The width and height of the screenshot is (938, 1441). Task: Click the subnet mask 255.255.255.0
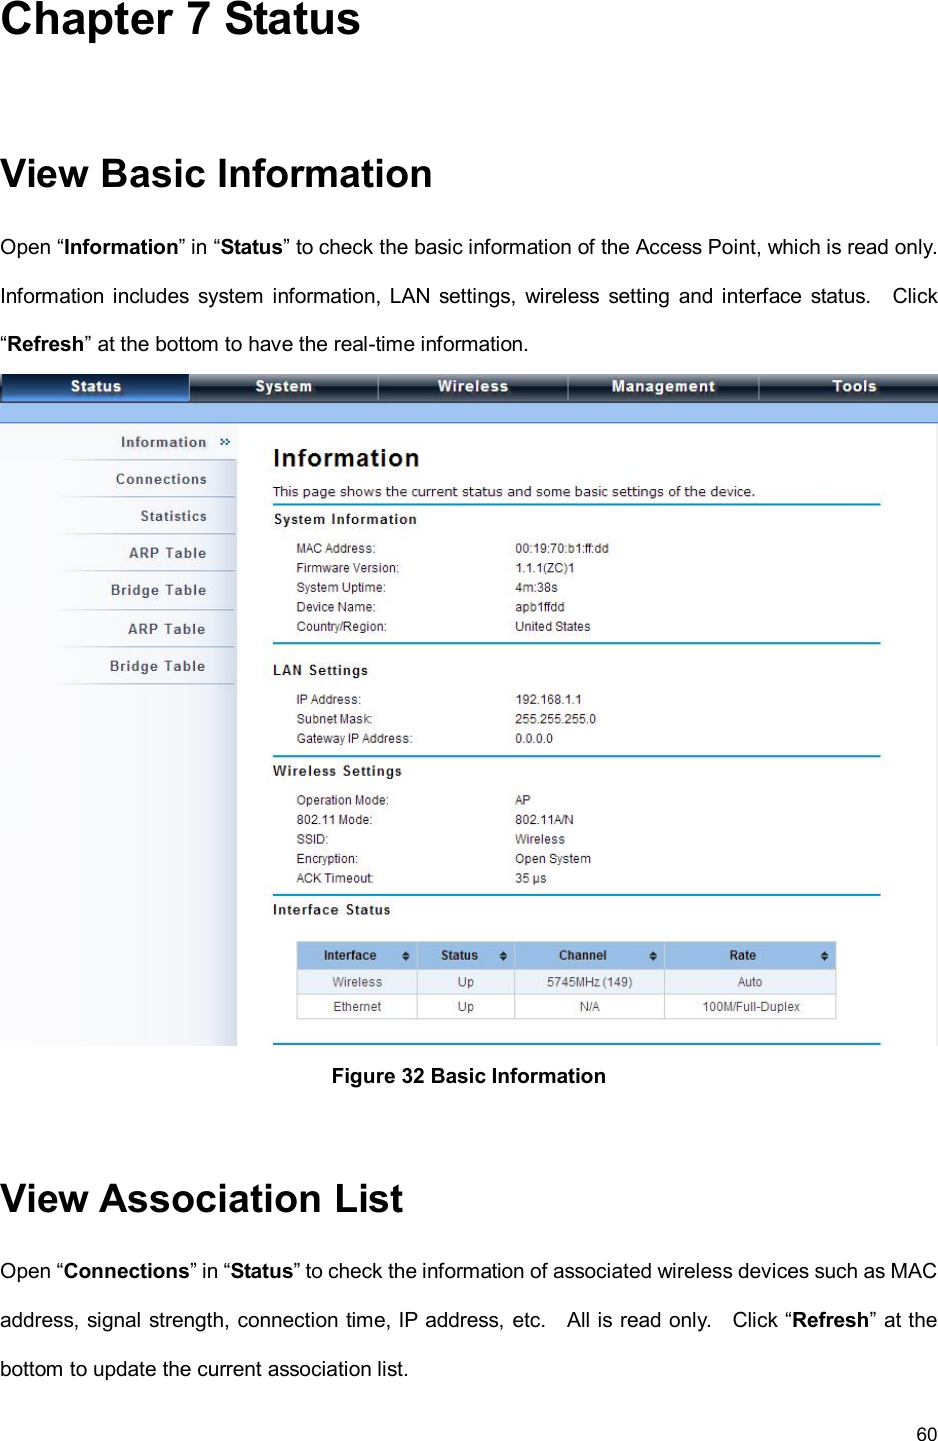click(555, 719)
